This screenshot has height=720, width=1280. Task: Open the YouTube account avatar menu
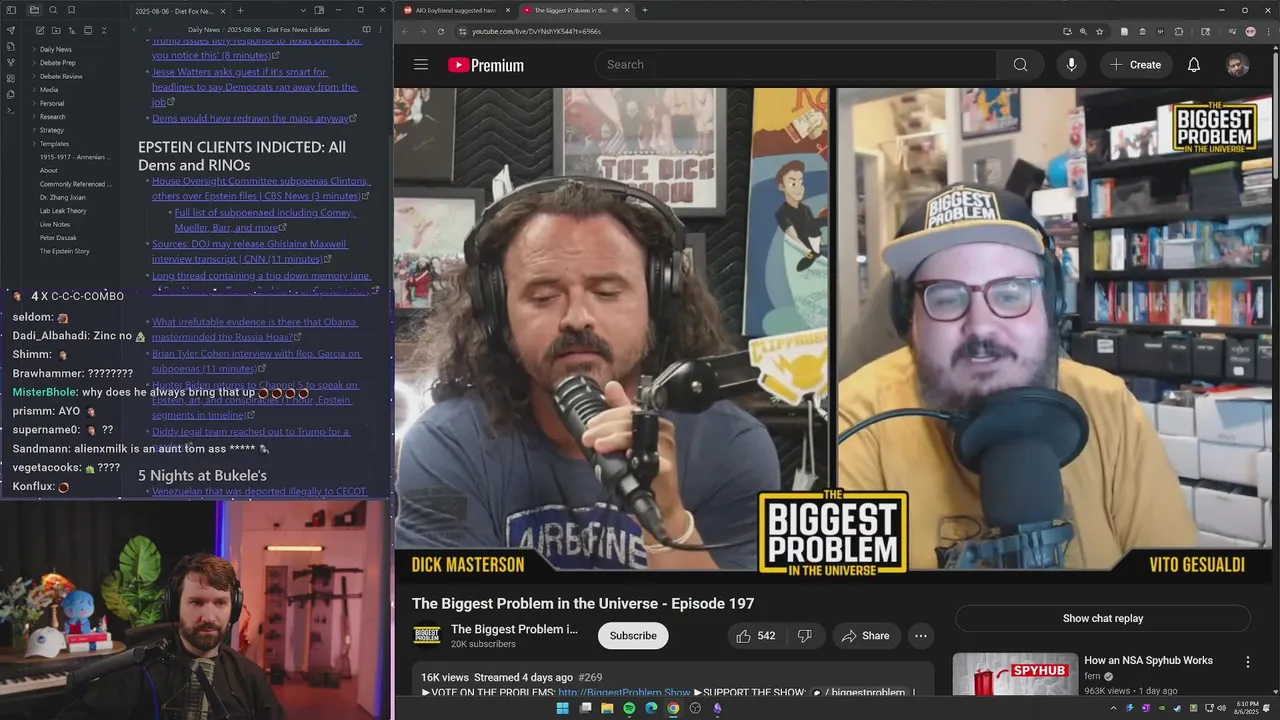[1238, 65]
